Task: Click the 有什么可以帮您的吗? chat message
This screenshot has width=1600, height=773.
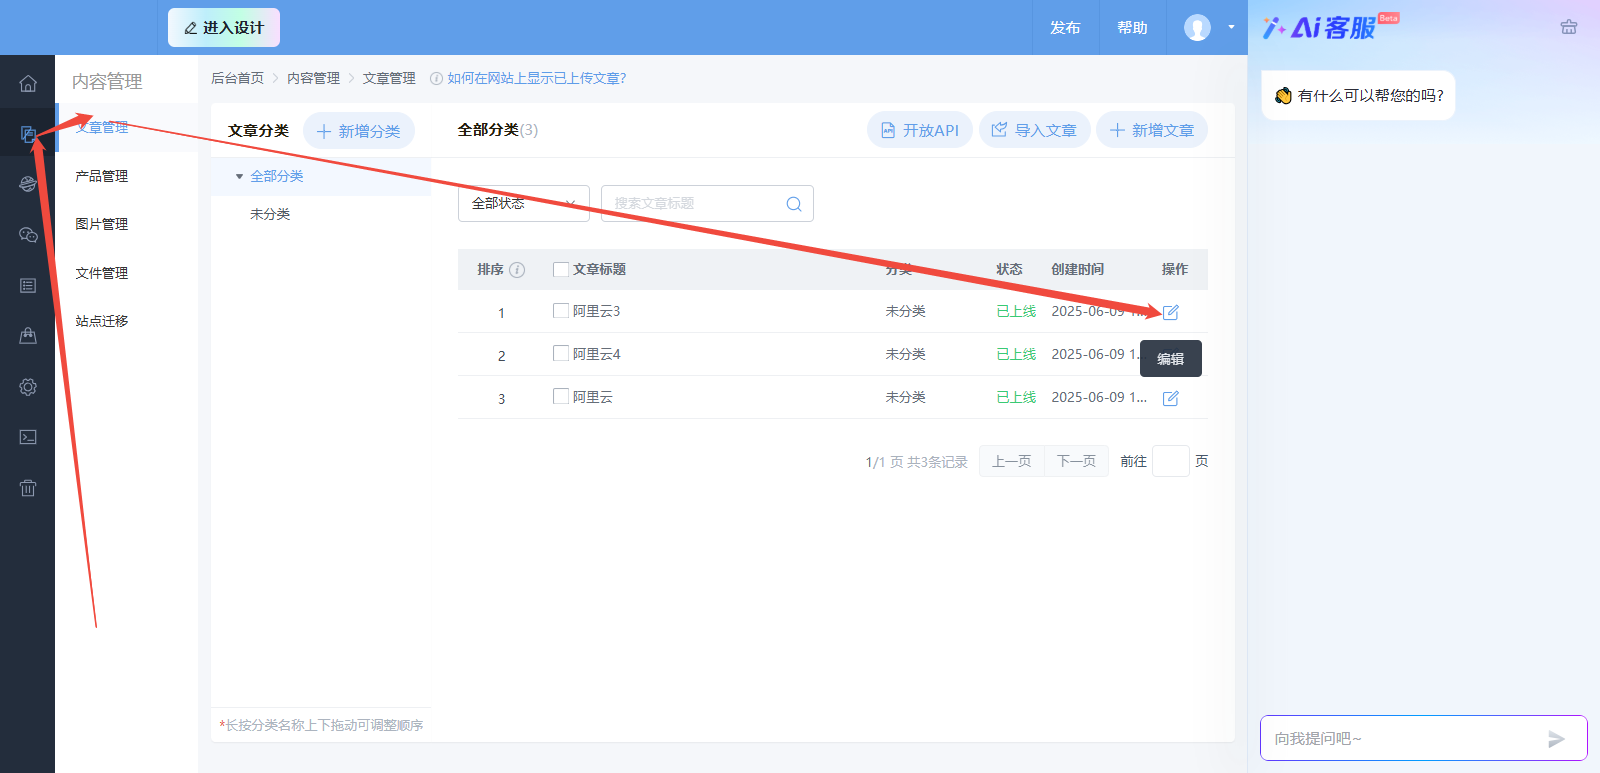Action: tap(1358, 96)
